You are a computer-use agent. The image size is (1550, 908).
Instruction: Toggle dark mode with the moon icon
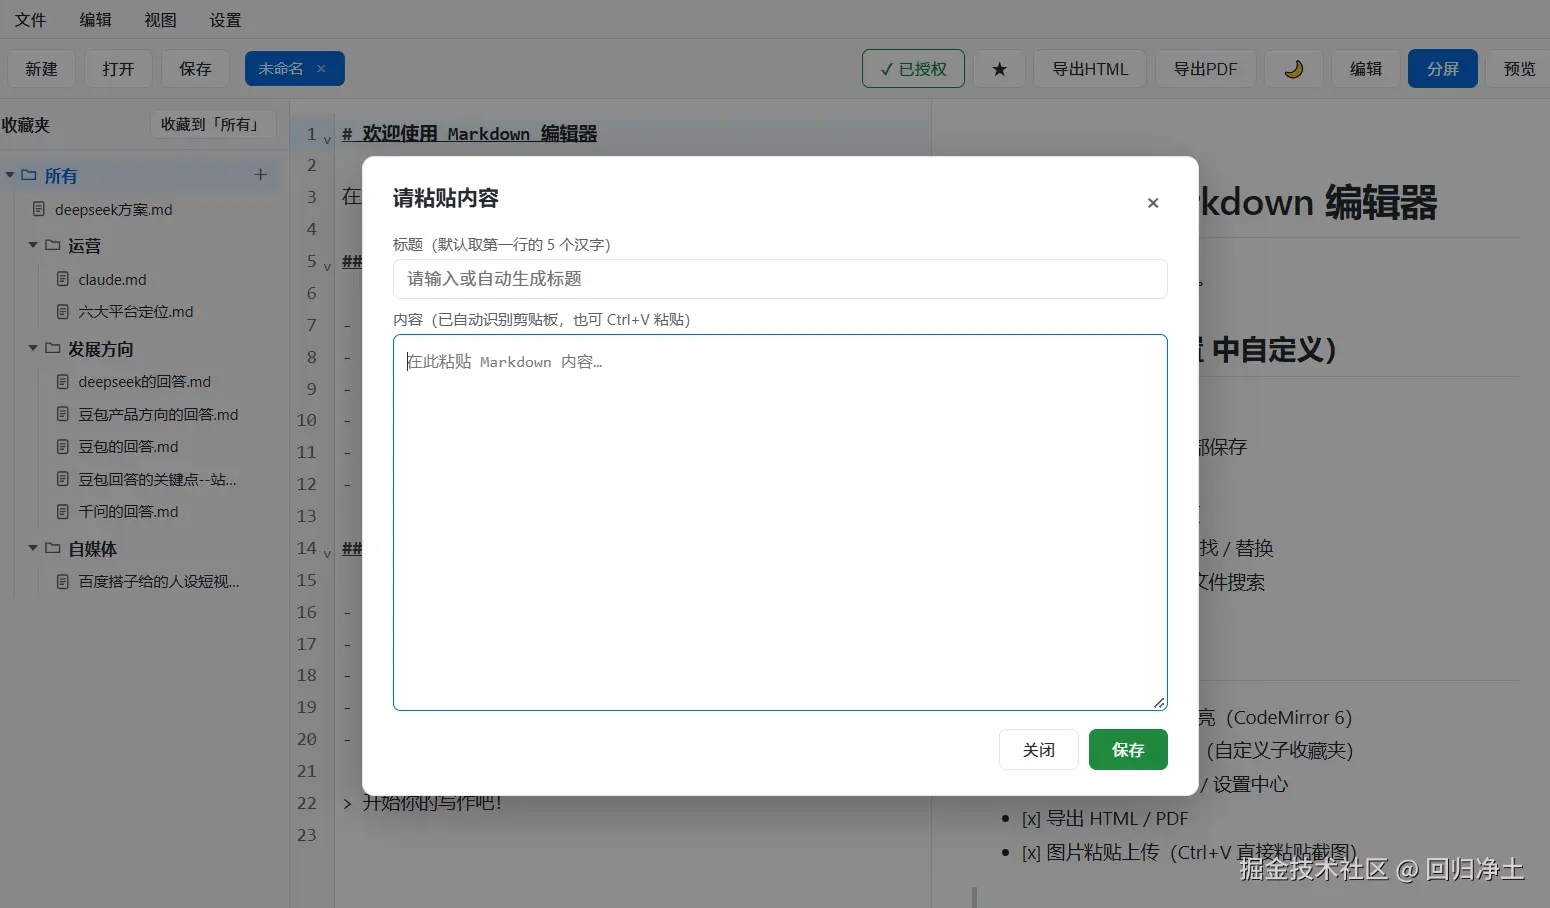[x=1294, y=69]
